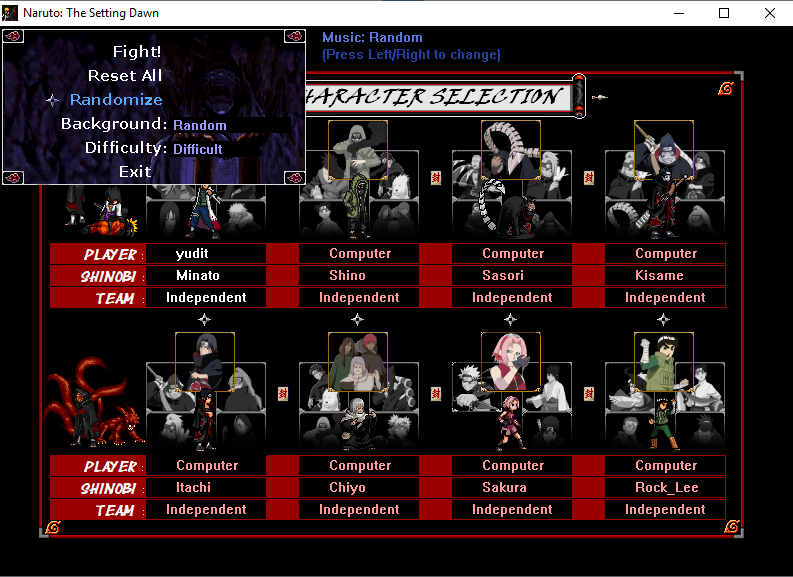Image resolution: width=793 pixels, height=577 pixels.
Task: Toggle Rock_Lee's player type Computer
Action: coord(665,465)
